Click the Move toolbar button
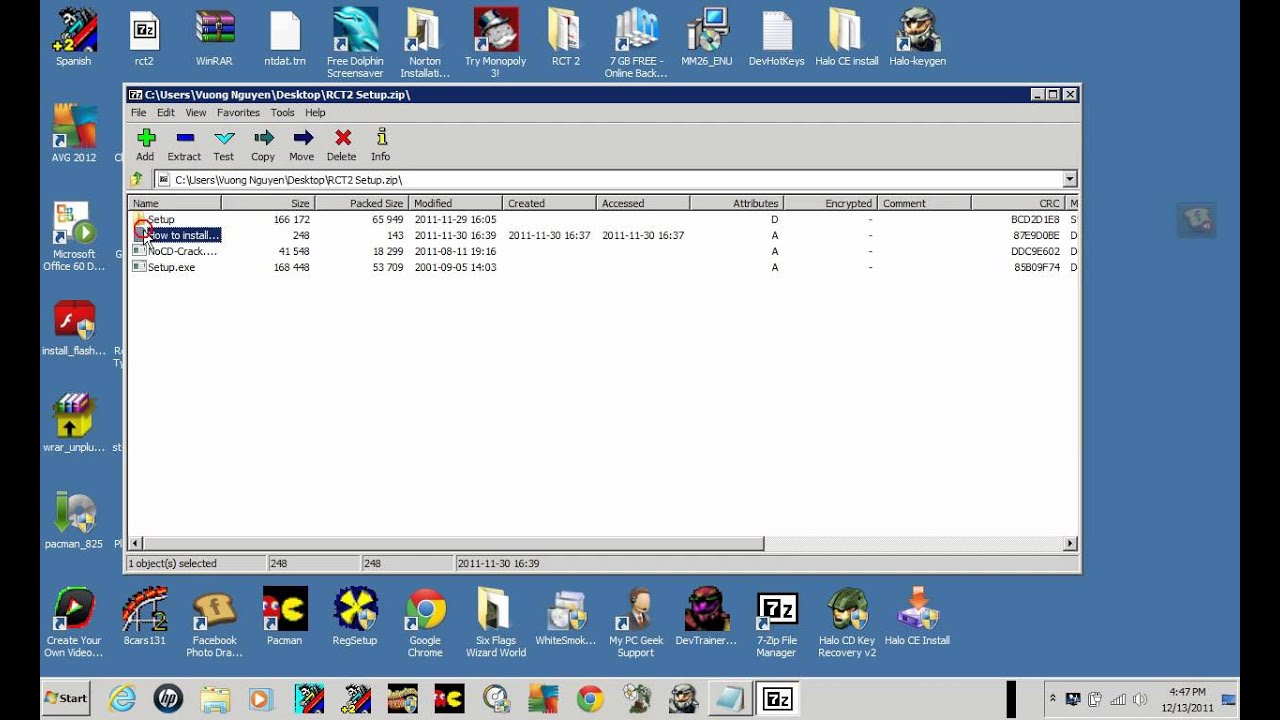The width and height of the screenshot is (1280, 720). pyautogui.click(x=302, y=145)
